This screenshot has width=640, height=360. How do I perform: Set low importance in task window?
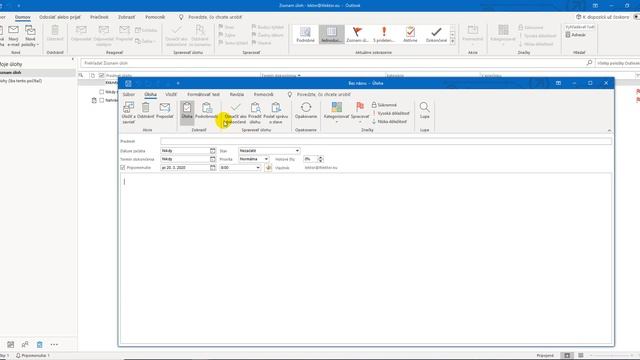tap(389, 121)
